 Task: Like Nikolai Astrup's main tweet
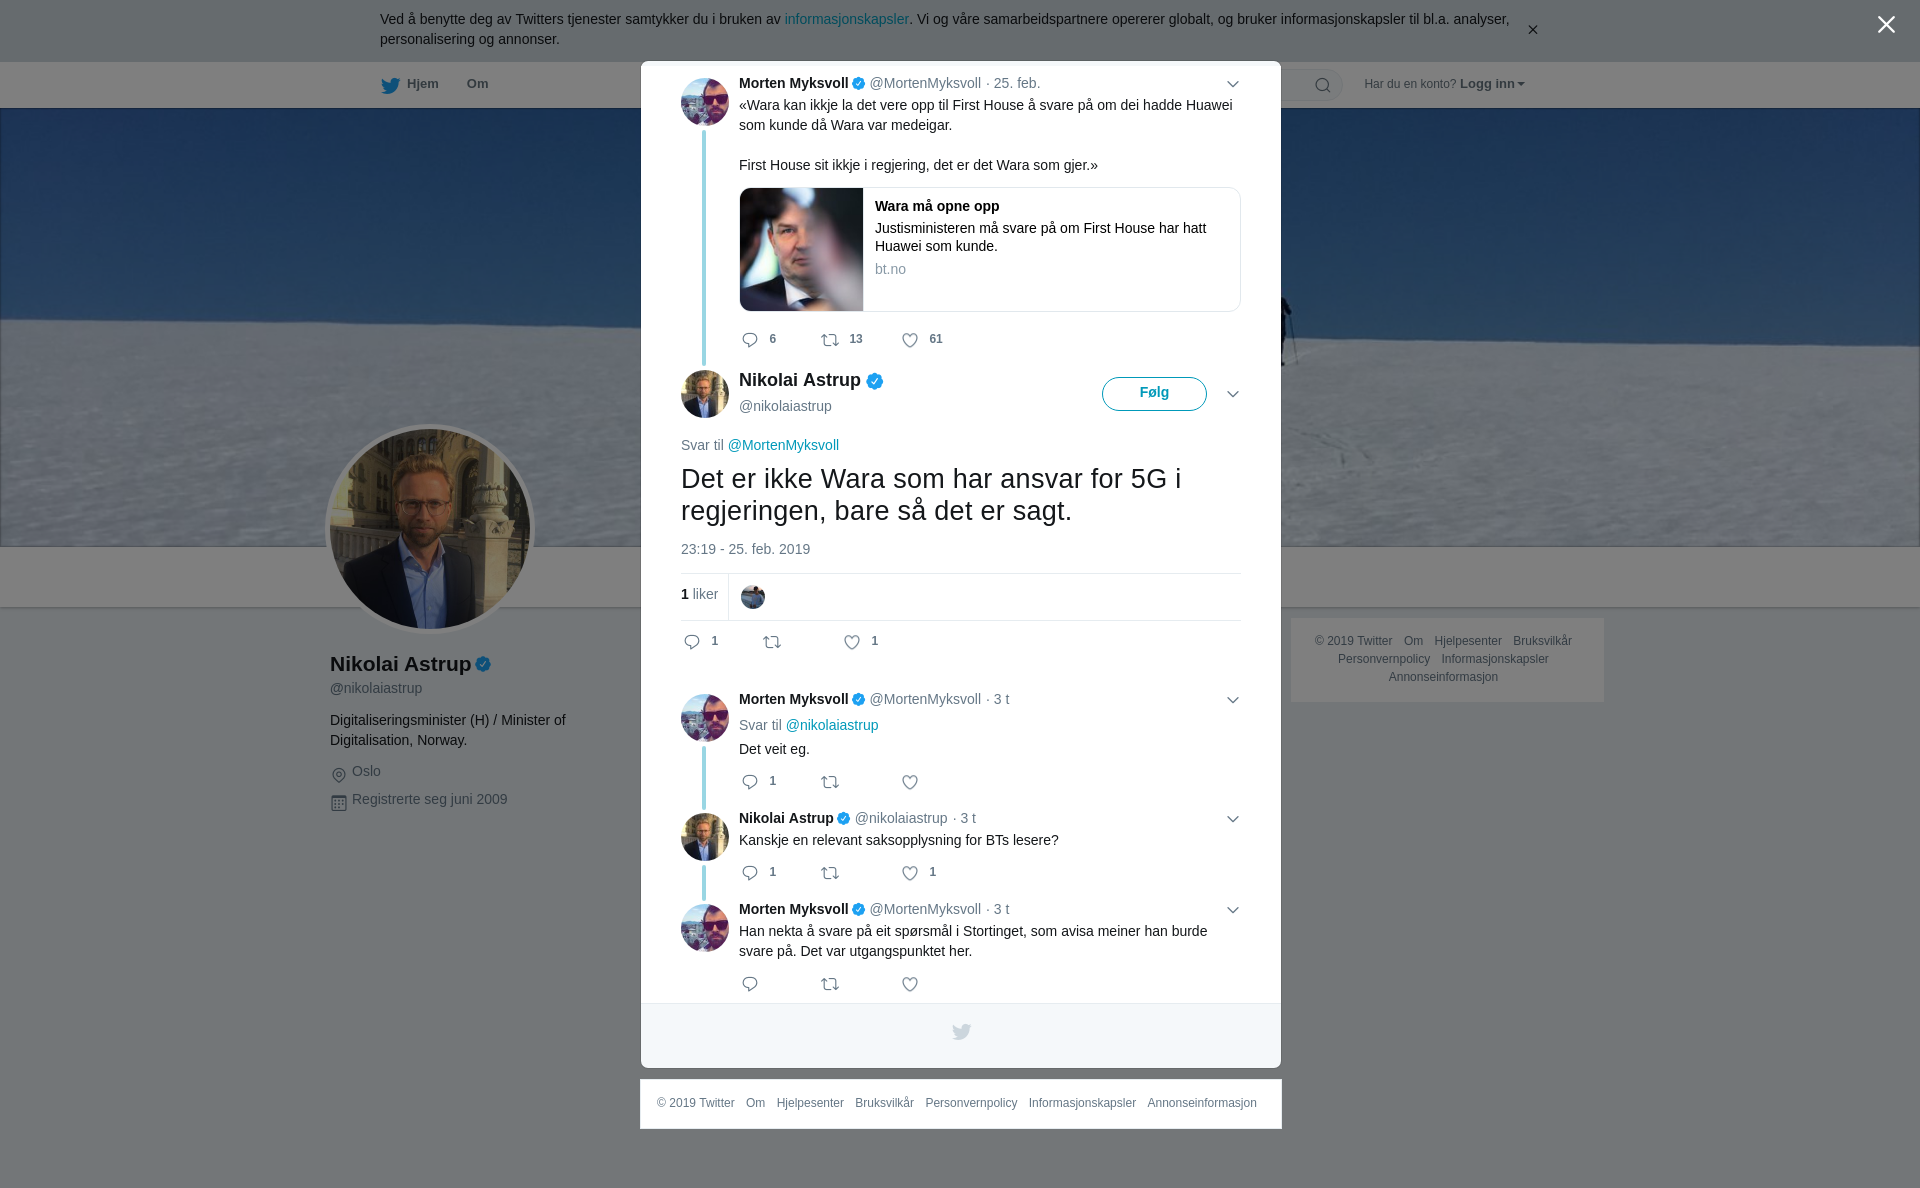pyautogui.click(x=852, y=642)
